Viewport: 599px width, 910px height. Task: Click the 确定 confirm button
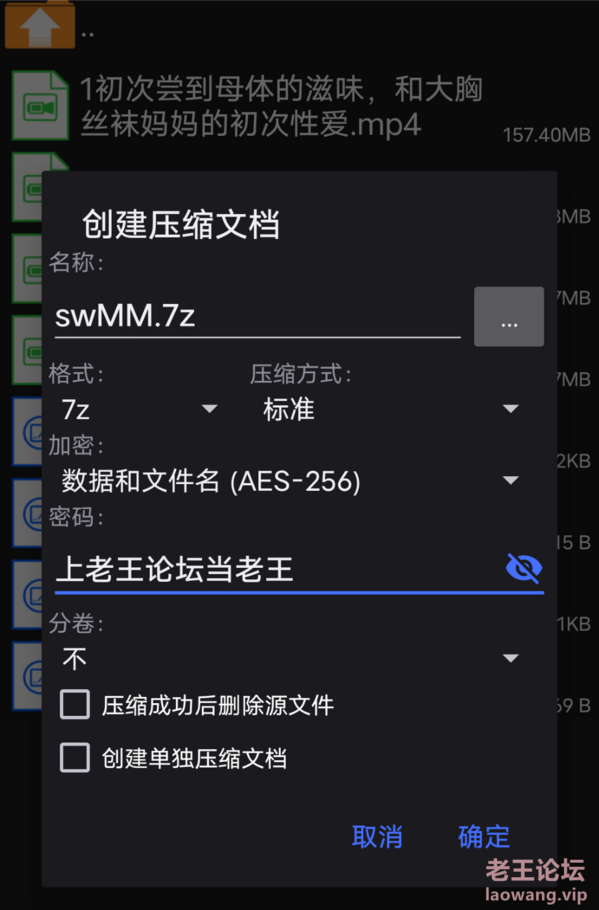pos(483,836)
